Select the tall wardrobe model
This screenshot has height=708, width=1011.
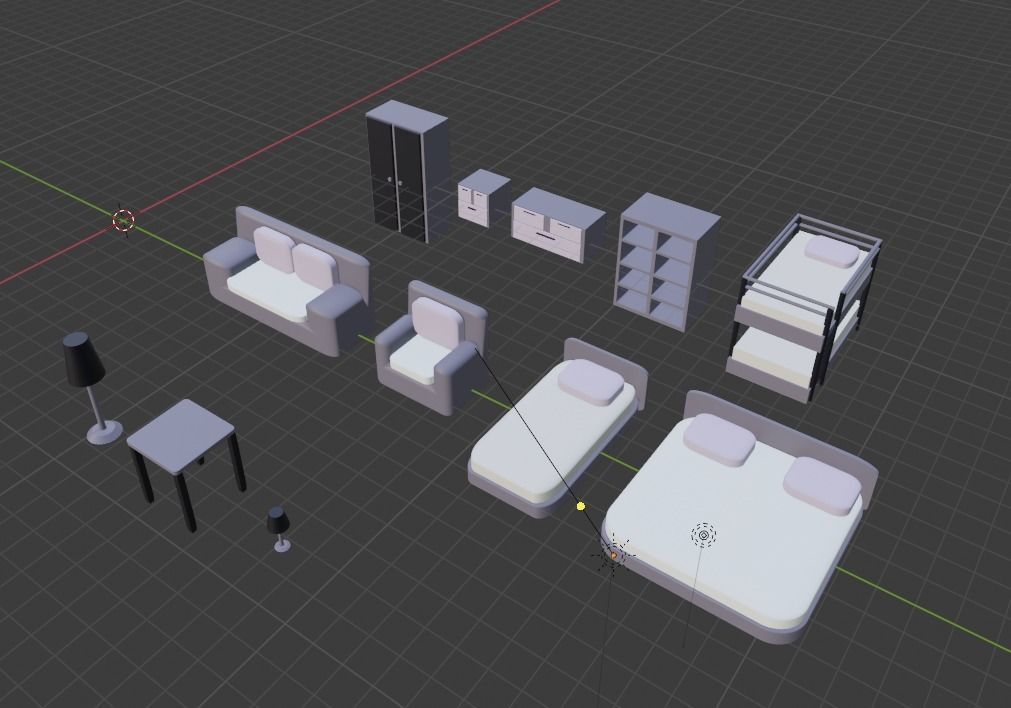[x=407, y=171]
